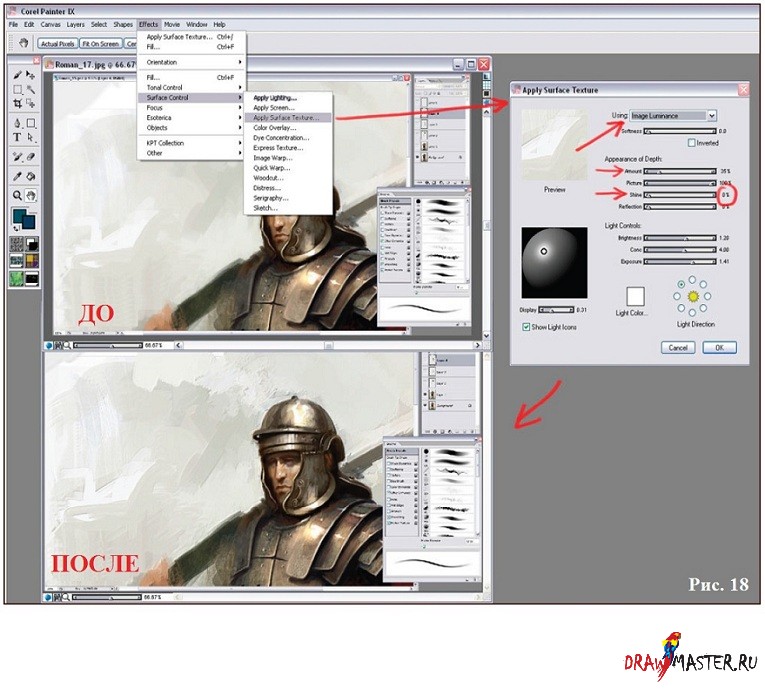765x689 pixels.
Task: Choose Sketch from the Surface Control submenu
Action: 288,208
